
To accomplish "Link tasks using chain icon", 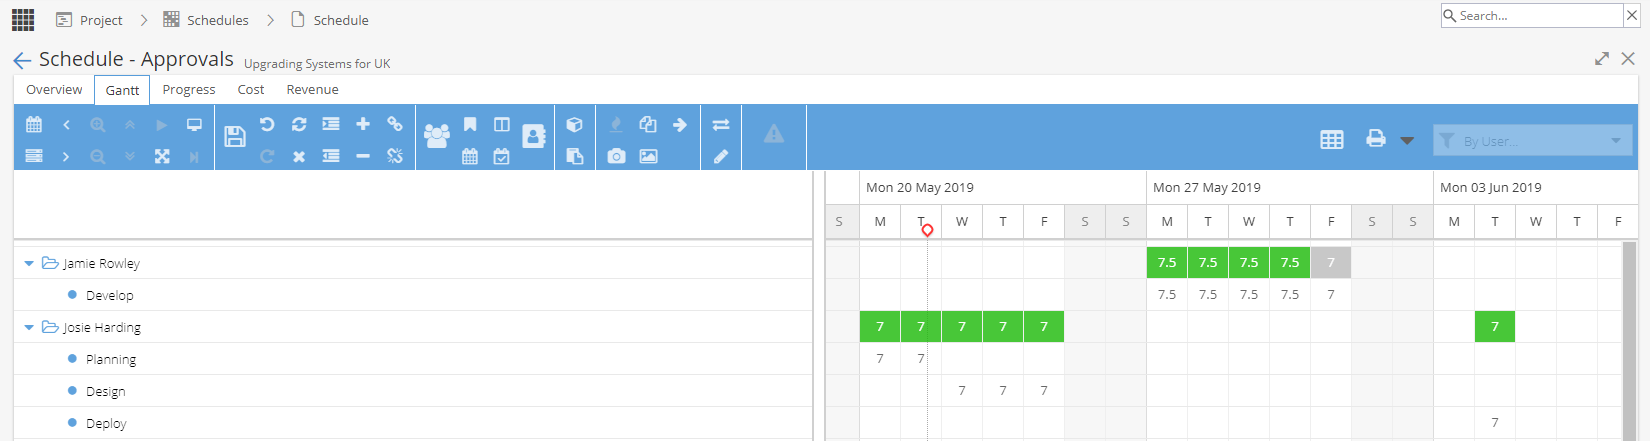I will (395, 124).
